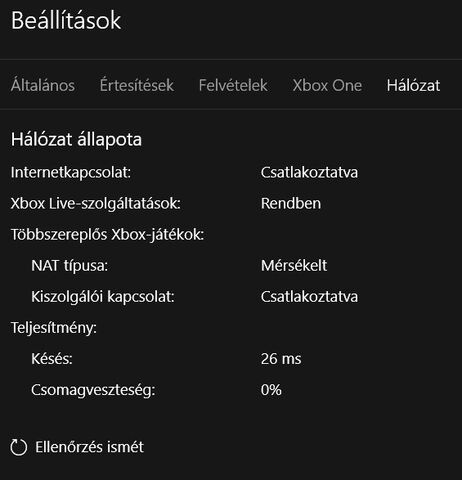This screenshot has width=462, height=480.
Task: Click the Rendben status value
Action: 291,203
